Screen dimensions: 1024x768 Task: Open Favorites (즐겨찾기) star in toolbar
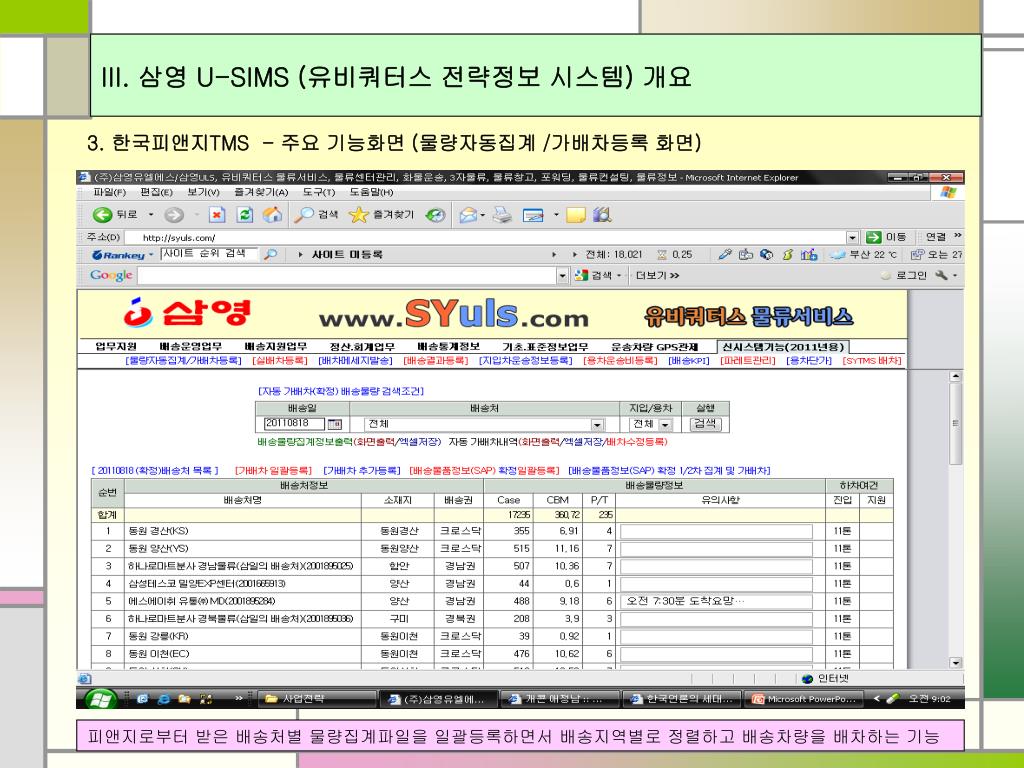pos(382,215)
